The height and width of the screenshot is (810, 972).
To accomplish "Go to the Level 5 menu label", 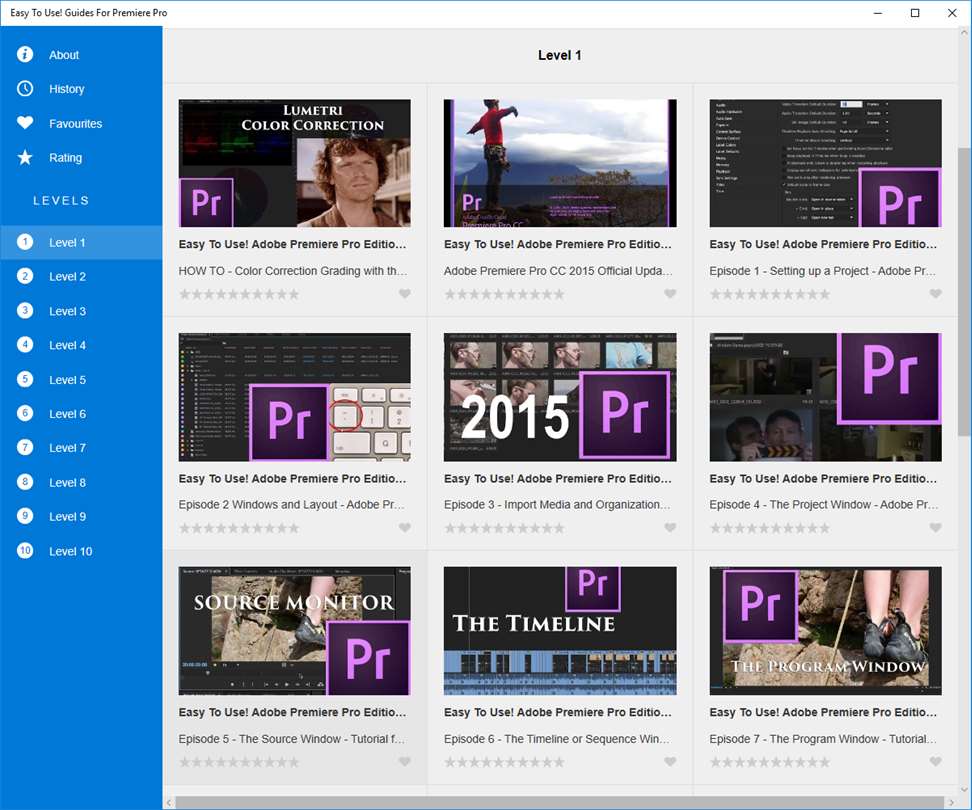I will pyautogui.click(x=68, y=380).
